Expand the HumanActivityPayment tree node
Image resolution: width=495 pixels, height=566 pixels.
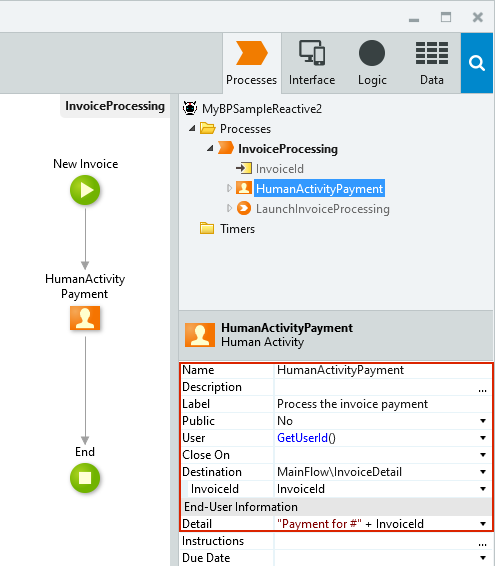[229, 188]
